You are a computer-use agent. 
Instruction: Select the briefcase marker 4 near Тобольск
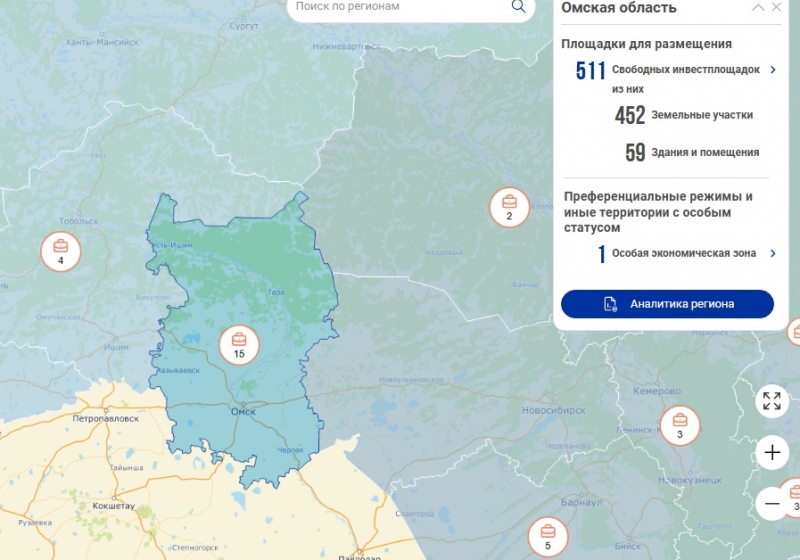(60, 251)
